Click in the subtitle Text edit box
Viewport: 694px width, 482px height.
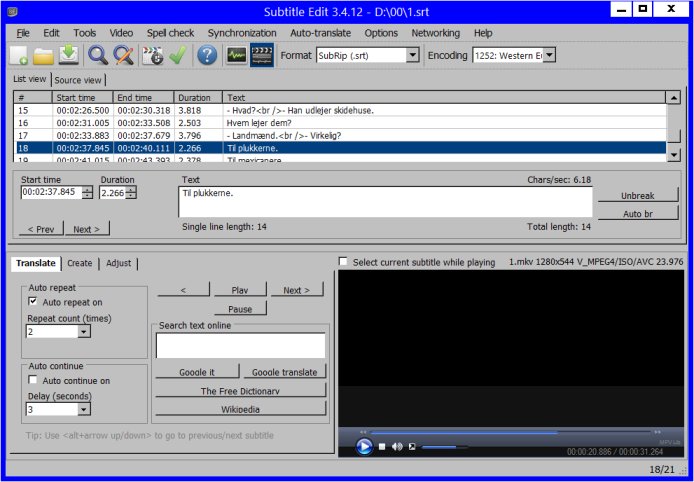tap(385, 202)
